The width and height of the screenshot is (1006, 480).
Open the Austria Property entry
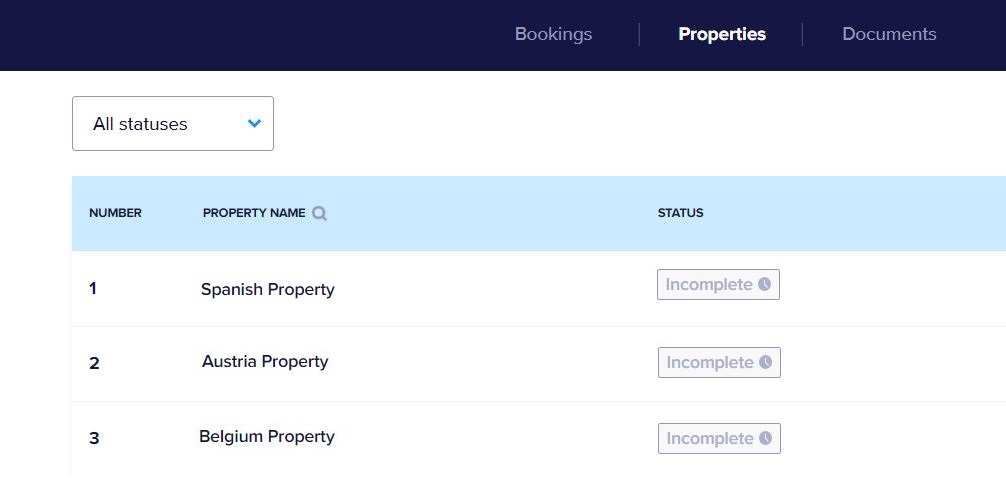265,361
